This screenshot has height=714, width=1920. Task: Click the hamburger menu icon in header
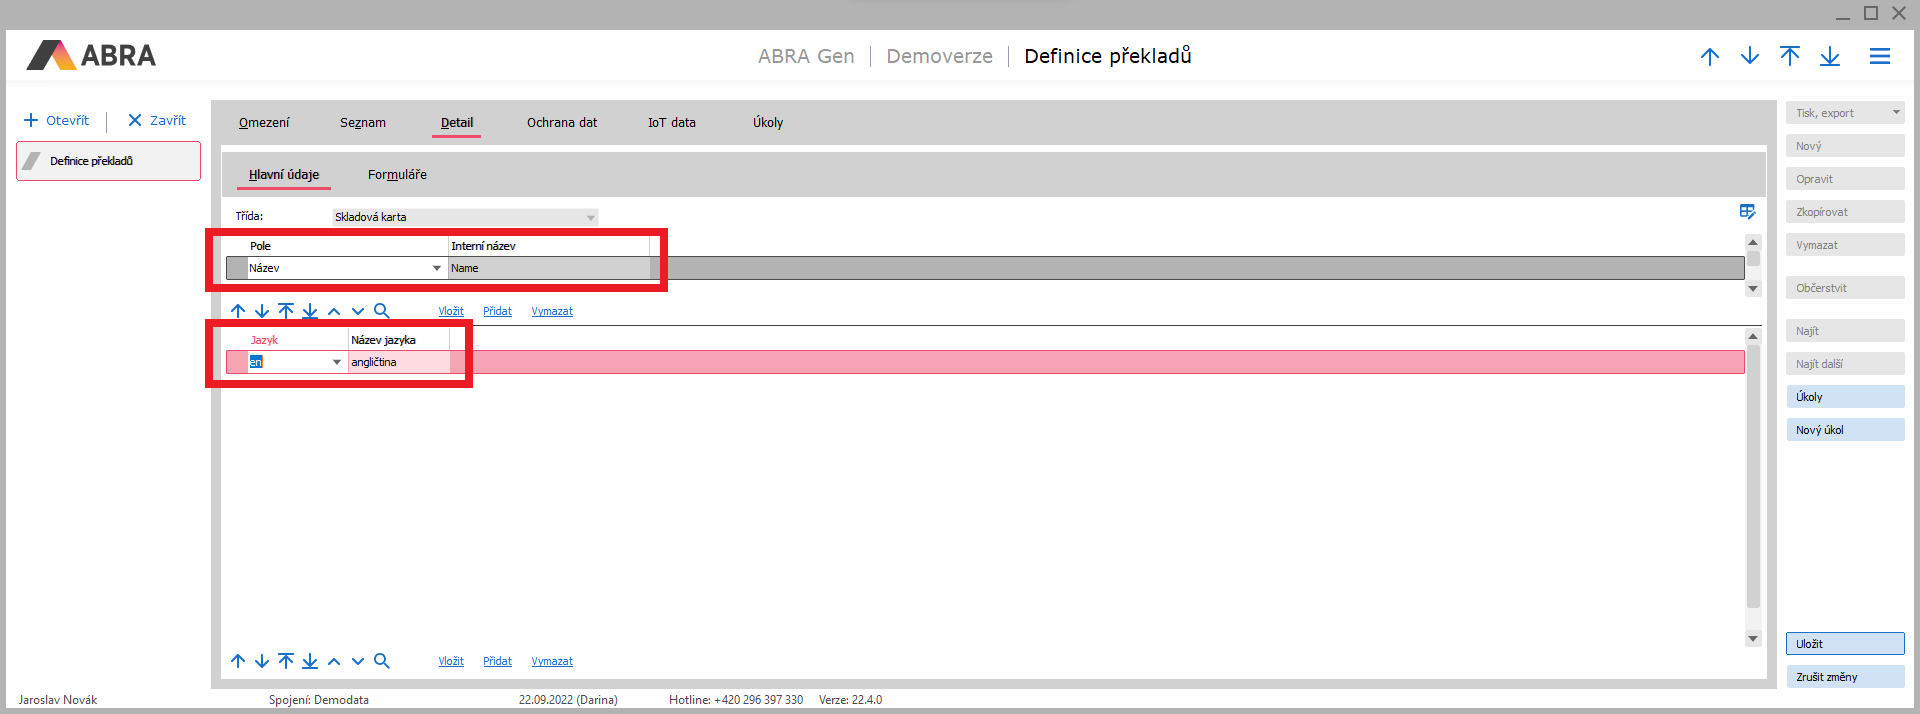[1880, 56]
